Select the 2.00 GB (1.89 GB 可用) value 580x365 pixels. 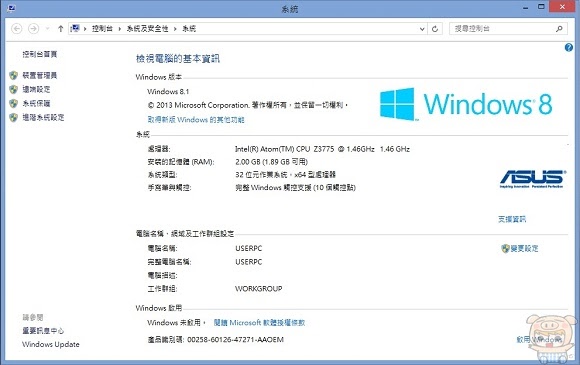coord(272,162)
